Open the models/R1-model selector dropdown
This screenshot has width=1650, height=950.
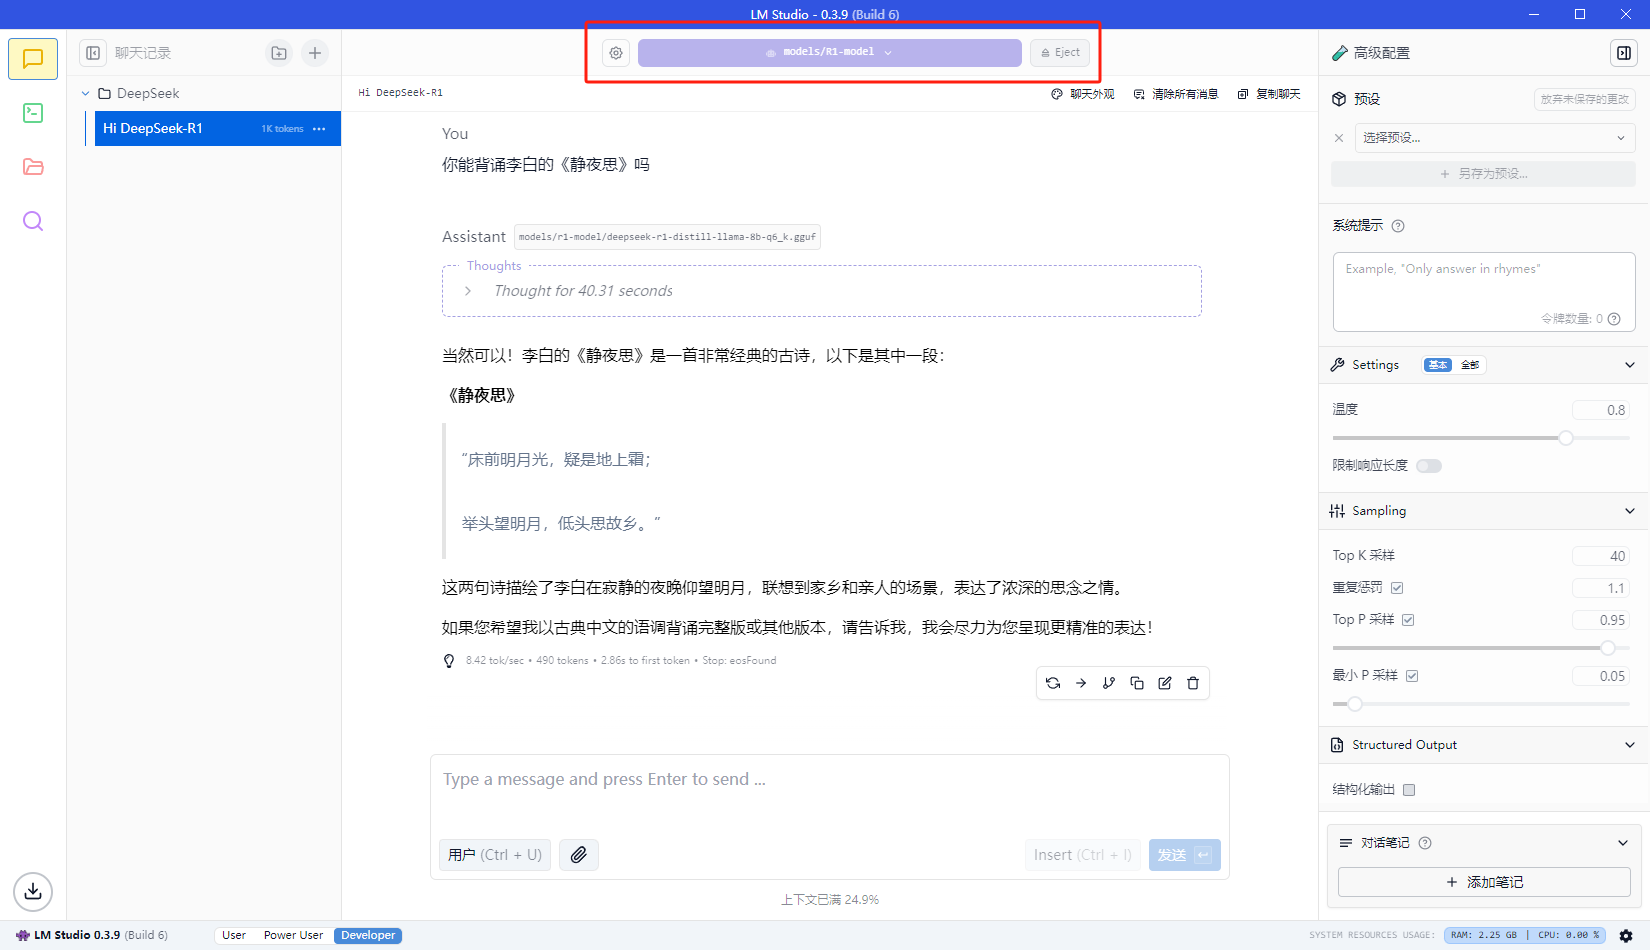click(830, 53)
